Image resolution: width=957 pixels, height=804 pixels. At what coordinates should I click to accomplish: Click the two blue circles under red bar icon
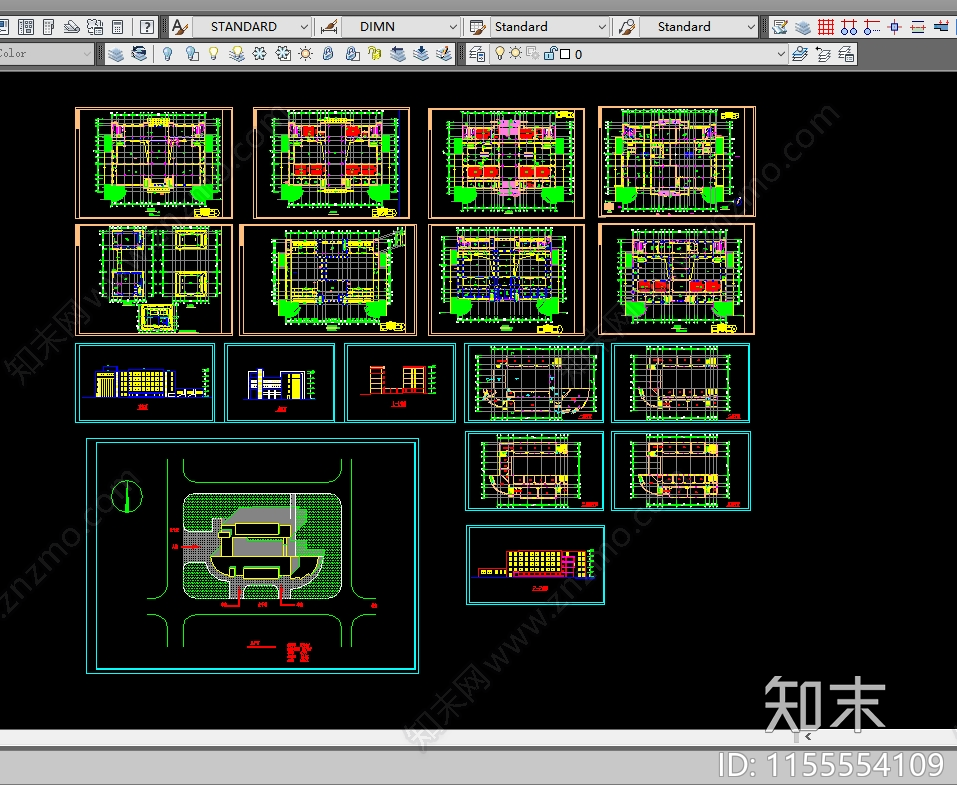click(848, 27)
